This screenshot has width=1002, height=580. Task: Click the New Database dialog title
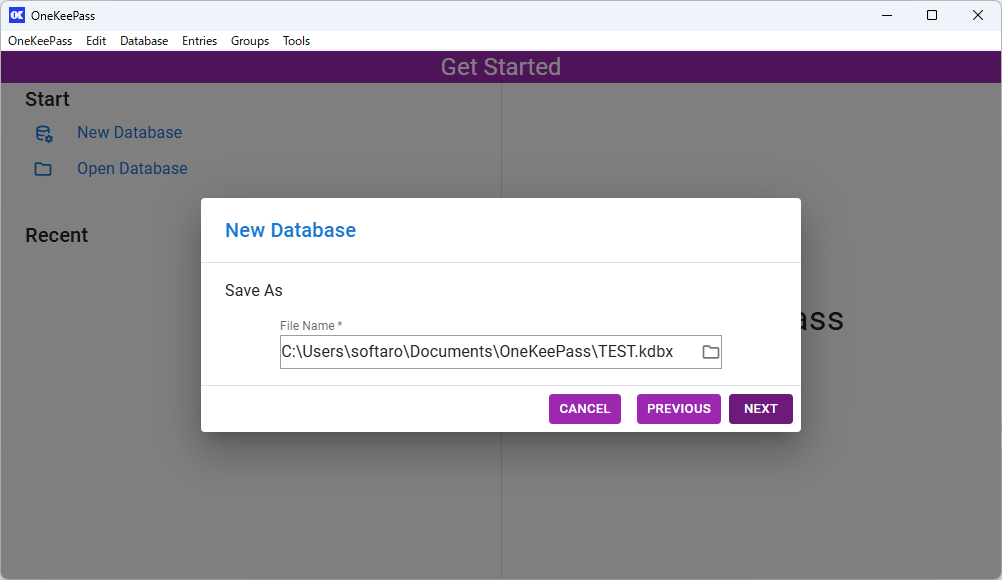[x=290, y=230]
